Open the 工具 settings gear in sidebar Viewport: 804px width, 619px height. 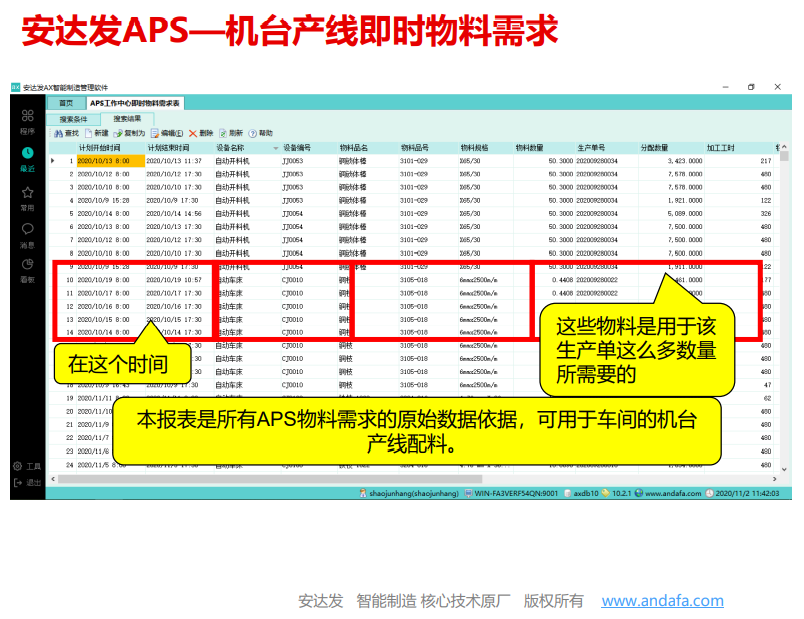point(17,466)
